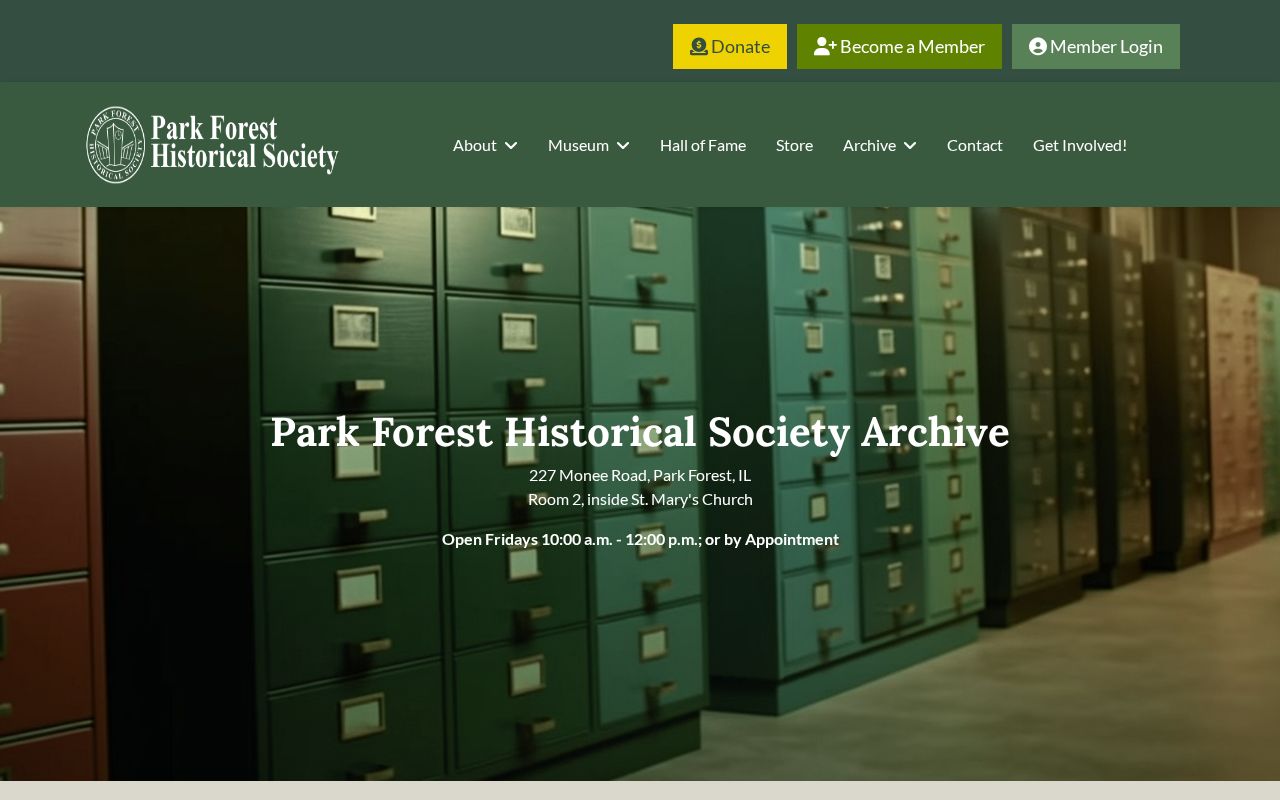Click the Museum menu label
The image size is (1280, 800).
click(x=578, y=145)
